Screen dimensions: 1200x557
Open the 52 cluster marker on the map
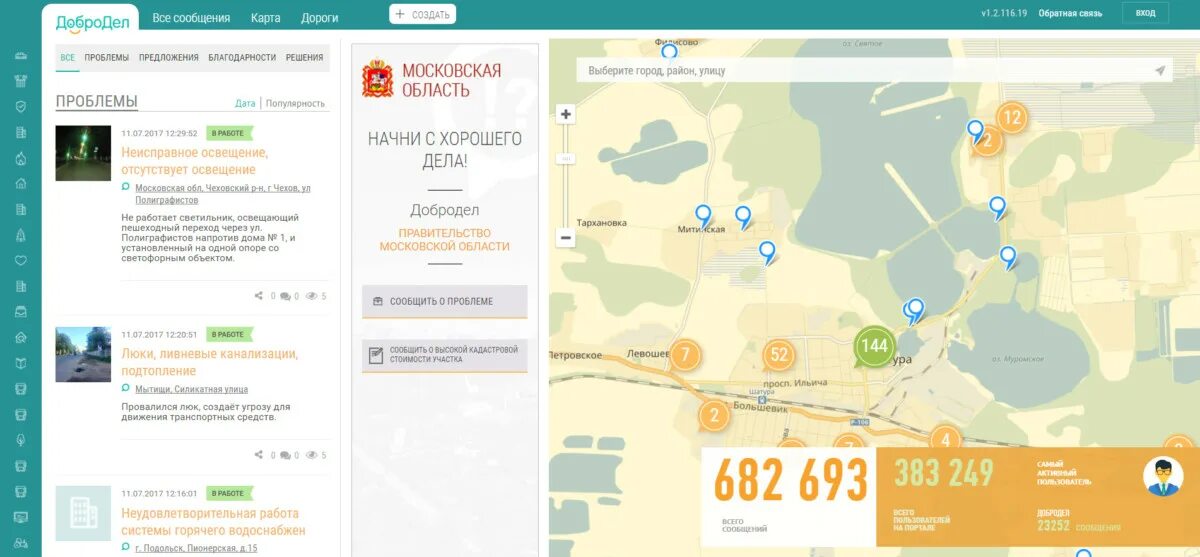780,355
